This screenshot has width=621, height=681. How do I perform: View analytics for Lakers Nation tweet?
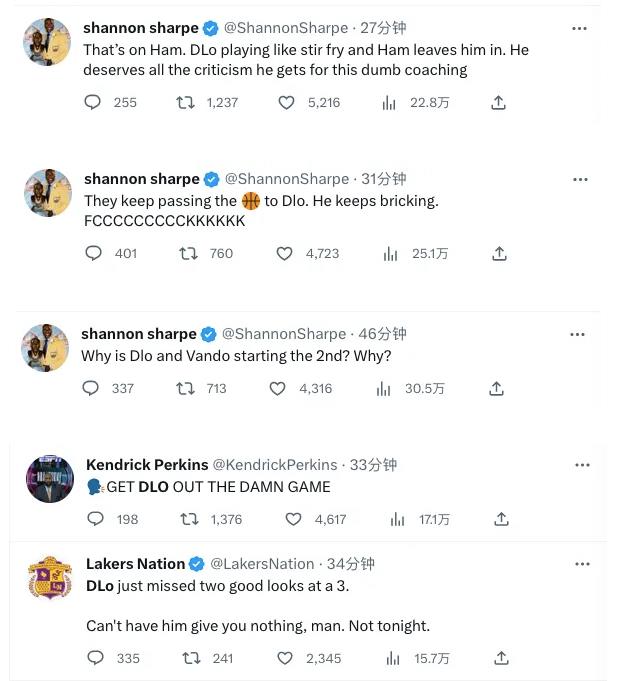click(x=397, y=658)
